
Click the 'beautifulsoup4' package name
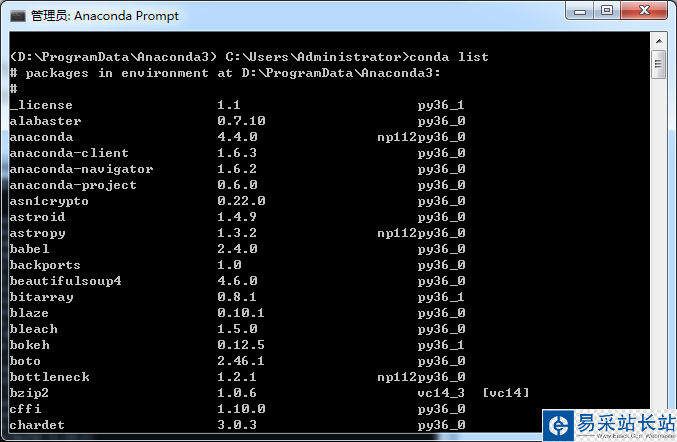click(x=66, y=281)
